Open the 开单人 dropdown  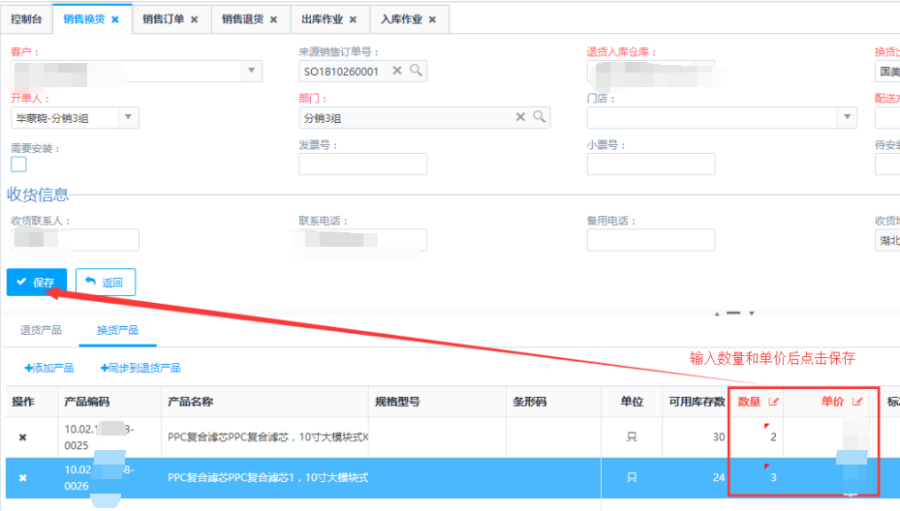pyautogui.click(x=127, y=117)
